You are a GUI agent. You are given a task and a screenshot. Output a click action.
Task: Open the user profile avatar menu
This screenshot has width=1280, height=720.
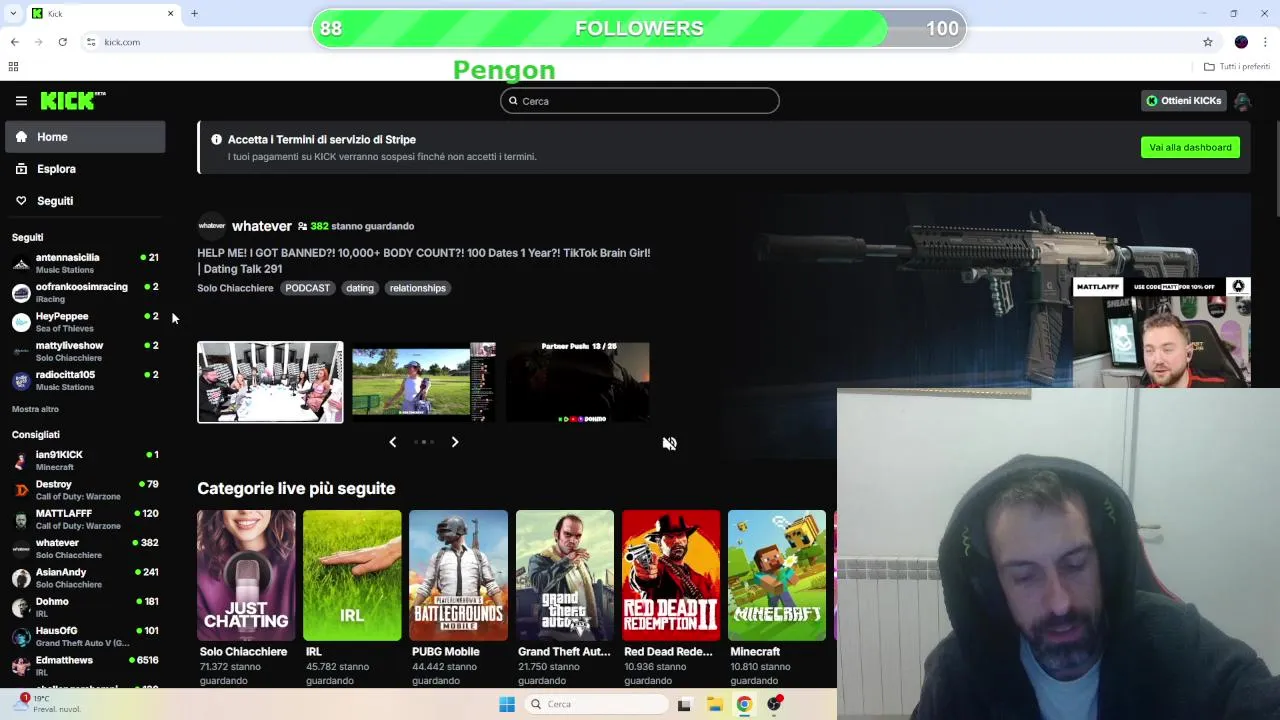click(x=1242, y=101)
